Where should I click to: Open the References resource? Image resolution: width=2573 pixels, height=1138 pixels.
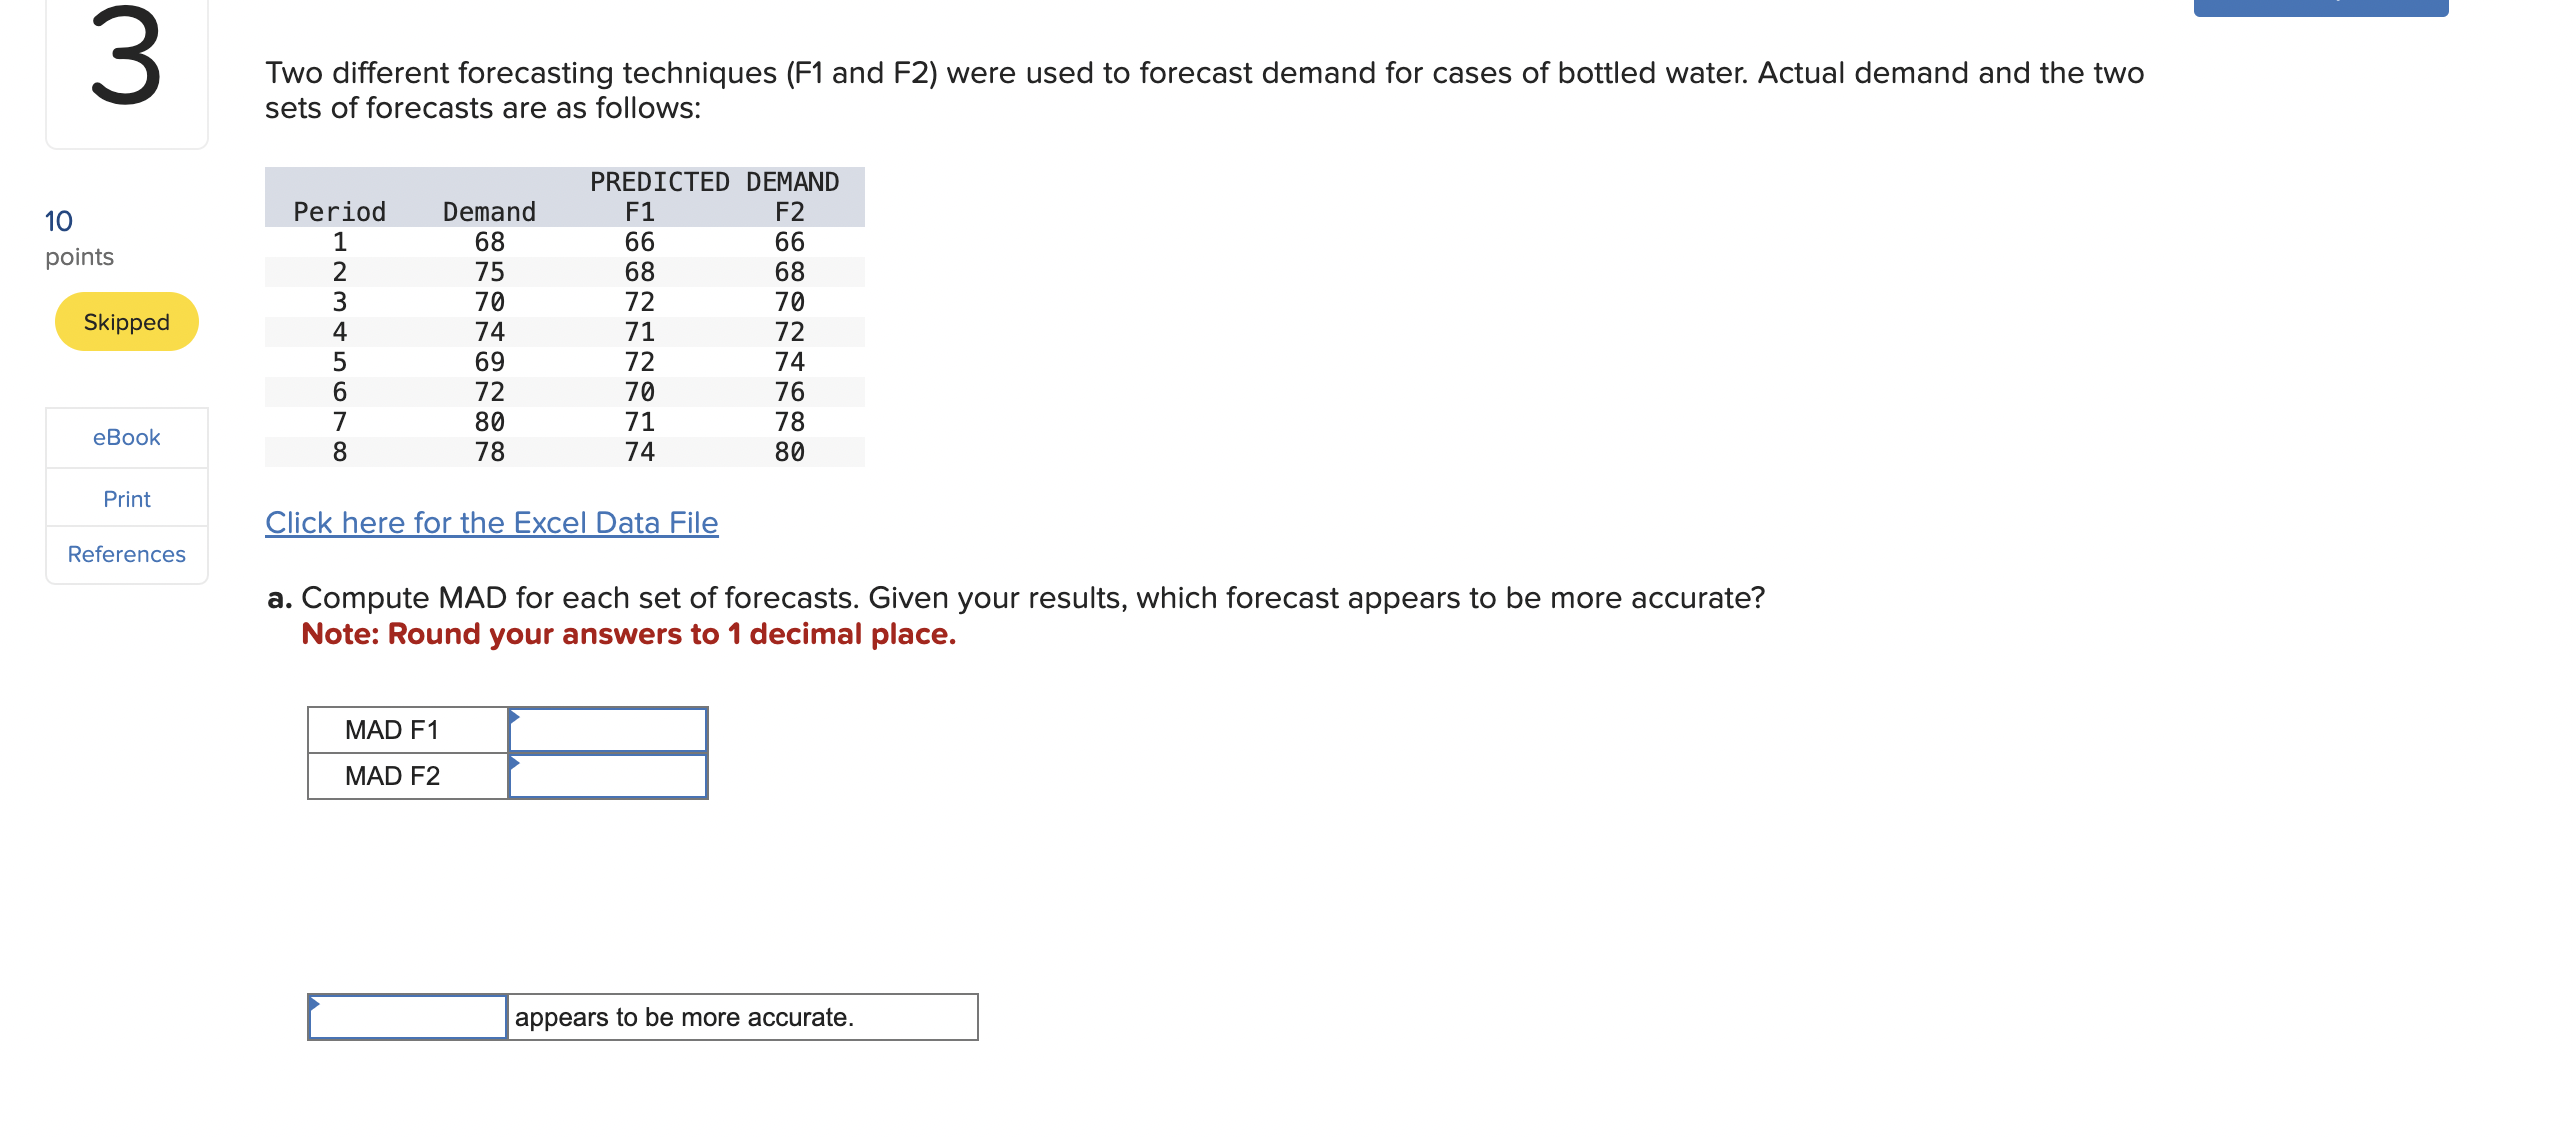coord(126,554)
